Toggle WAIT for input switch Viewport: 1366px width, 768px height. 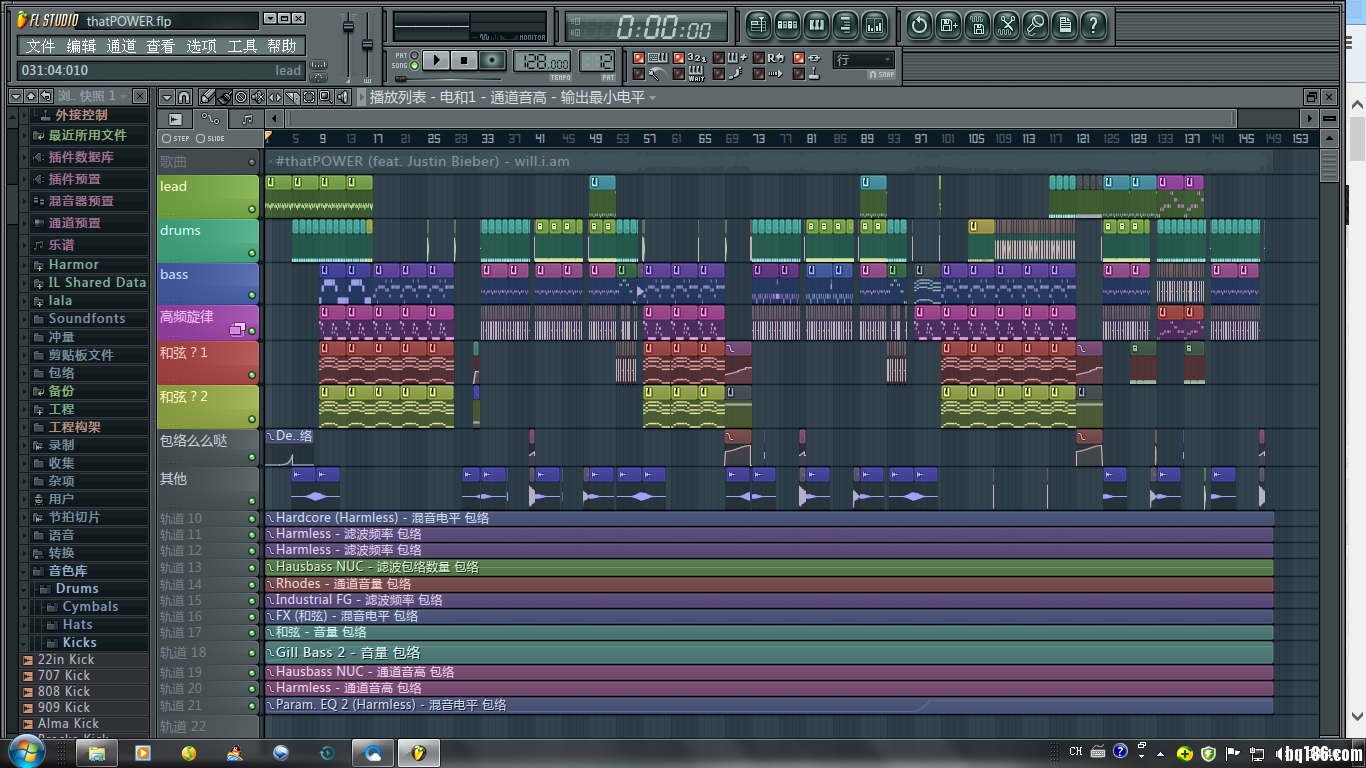coord(679,74)
